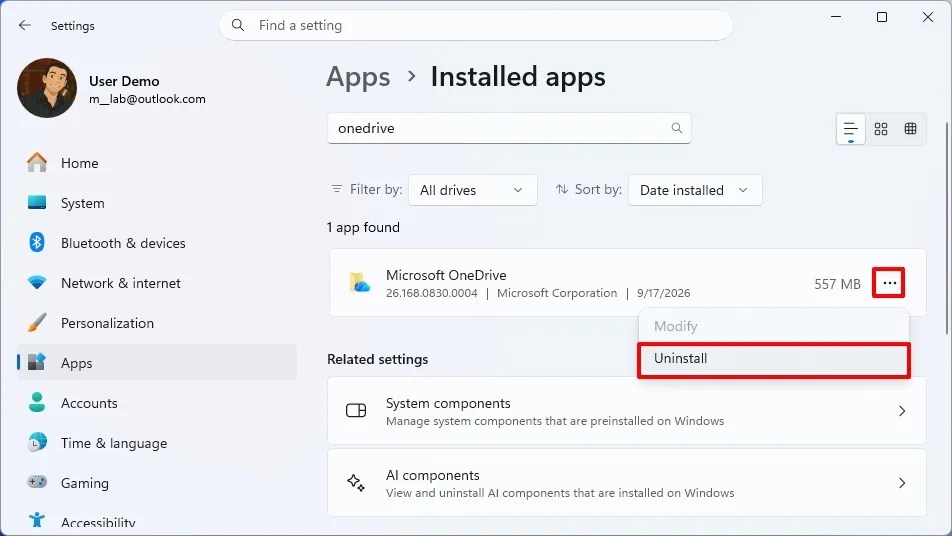Maximize the Settings window
The height and width of the screenshot is (536, 952).
882,17
